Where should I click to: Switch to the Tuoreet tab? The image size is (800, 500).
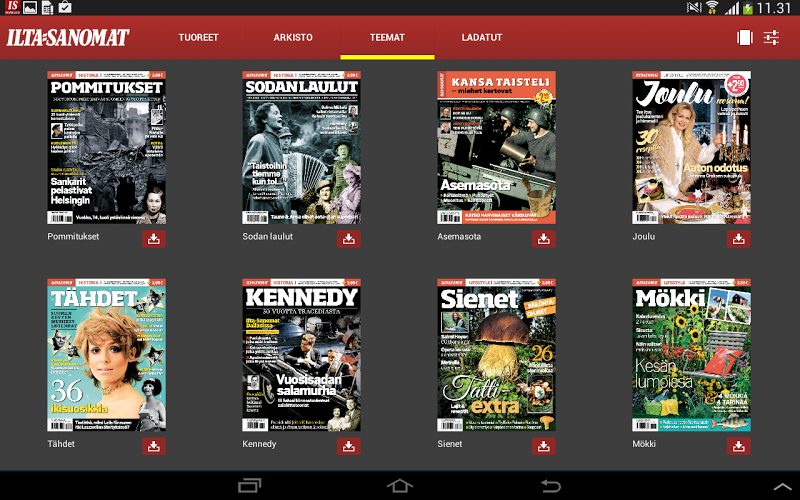(x=198, y=37)
